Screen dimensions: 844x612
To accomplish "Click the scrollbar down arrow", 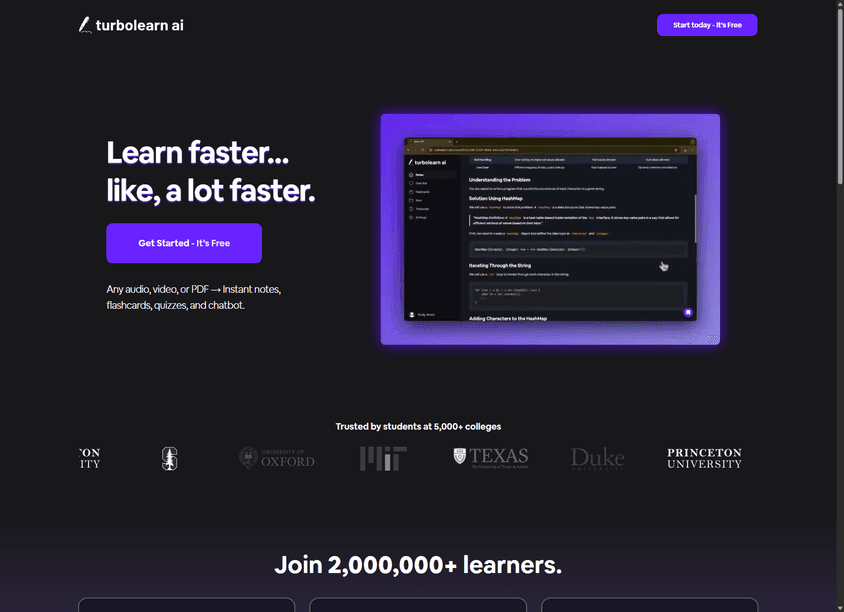I will pos(839,608).
